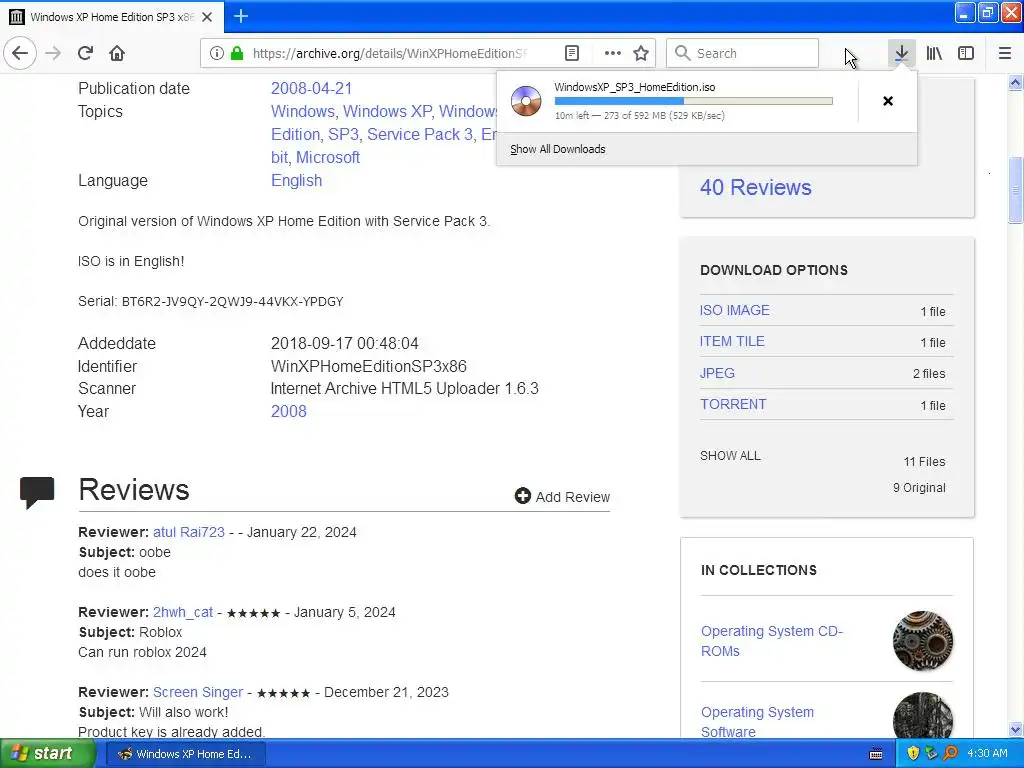
Task: Open the ITEM TILE download option
Action: (732, 342)
